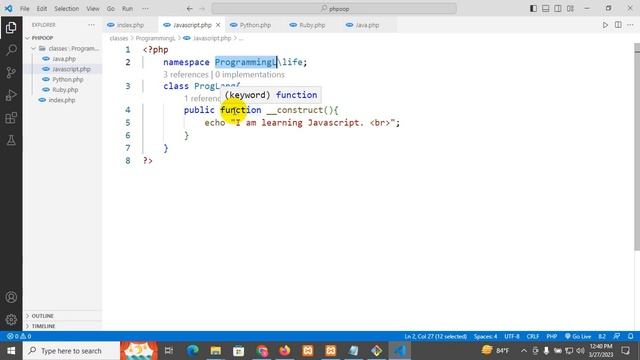Open the Customize Layout icon

click(570, 8)
